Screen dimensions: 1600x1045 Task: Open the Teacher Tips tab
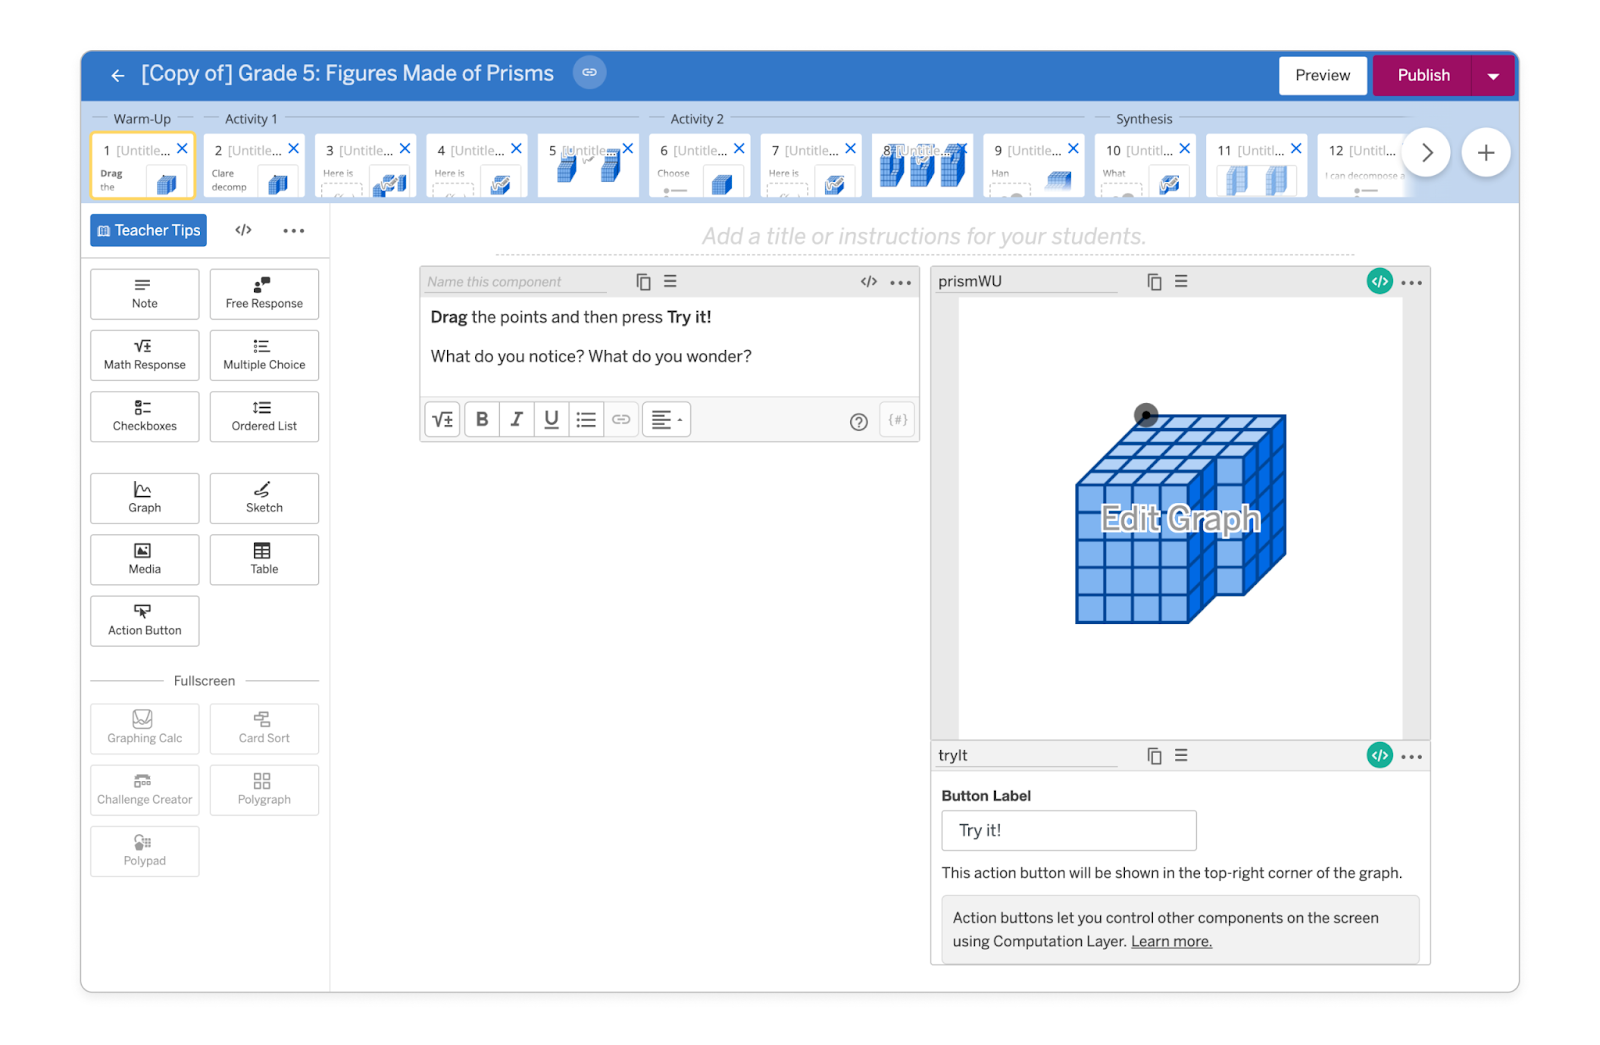(149, 230)
